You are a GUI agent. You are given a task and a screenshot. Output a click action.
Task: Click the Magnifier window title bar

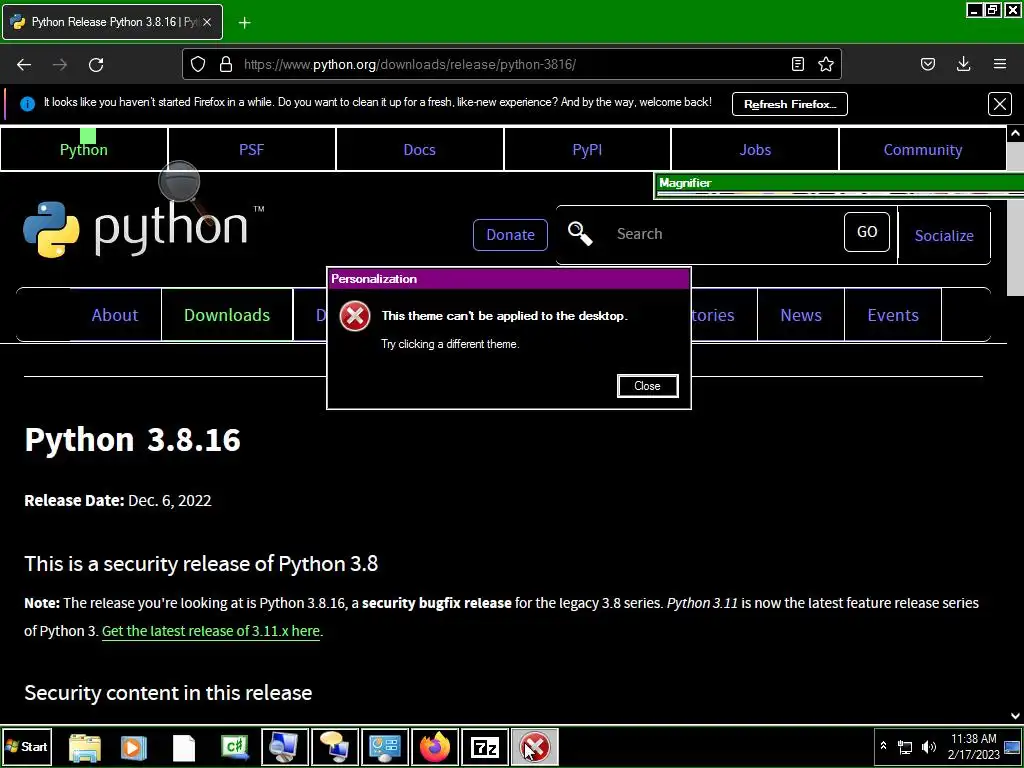[x=839, y=183]
